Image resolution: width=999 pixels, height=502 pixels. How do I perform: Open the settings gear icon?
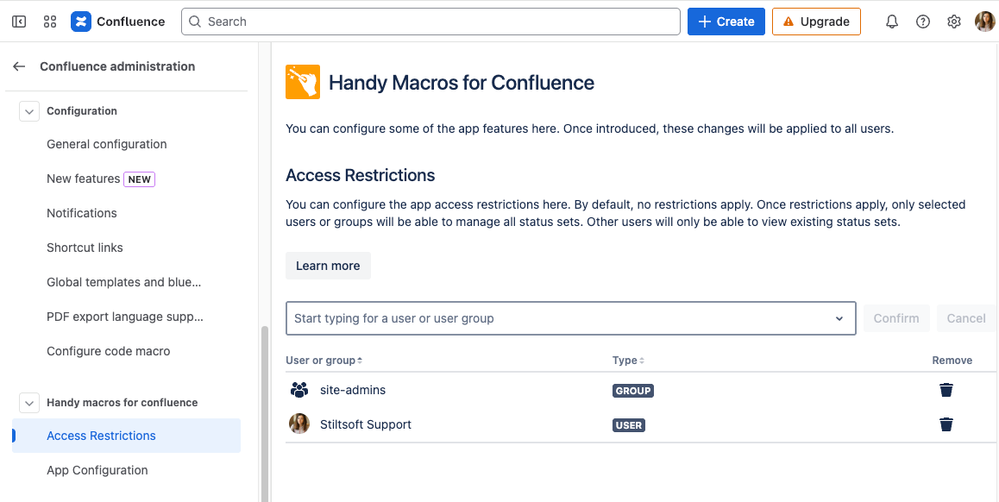coord(954,21)
